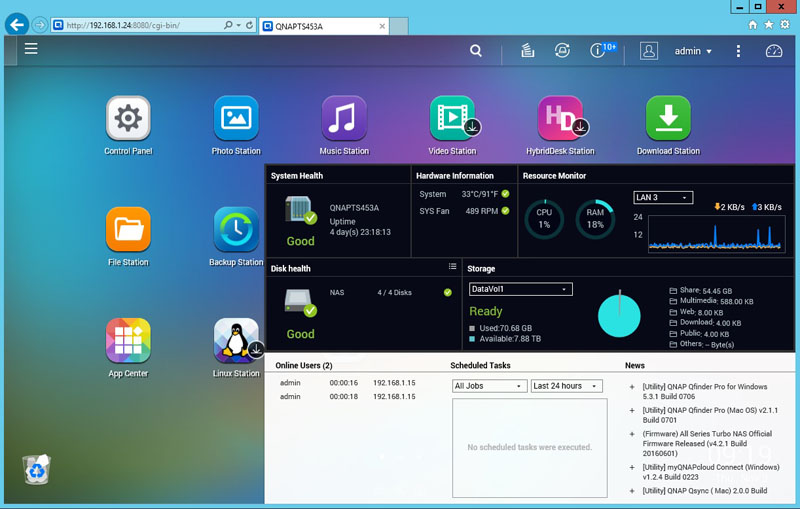The width and height of the screenshot is (800, 509).
Task: Open Music Station
Action: tap(344, 119)
